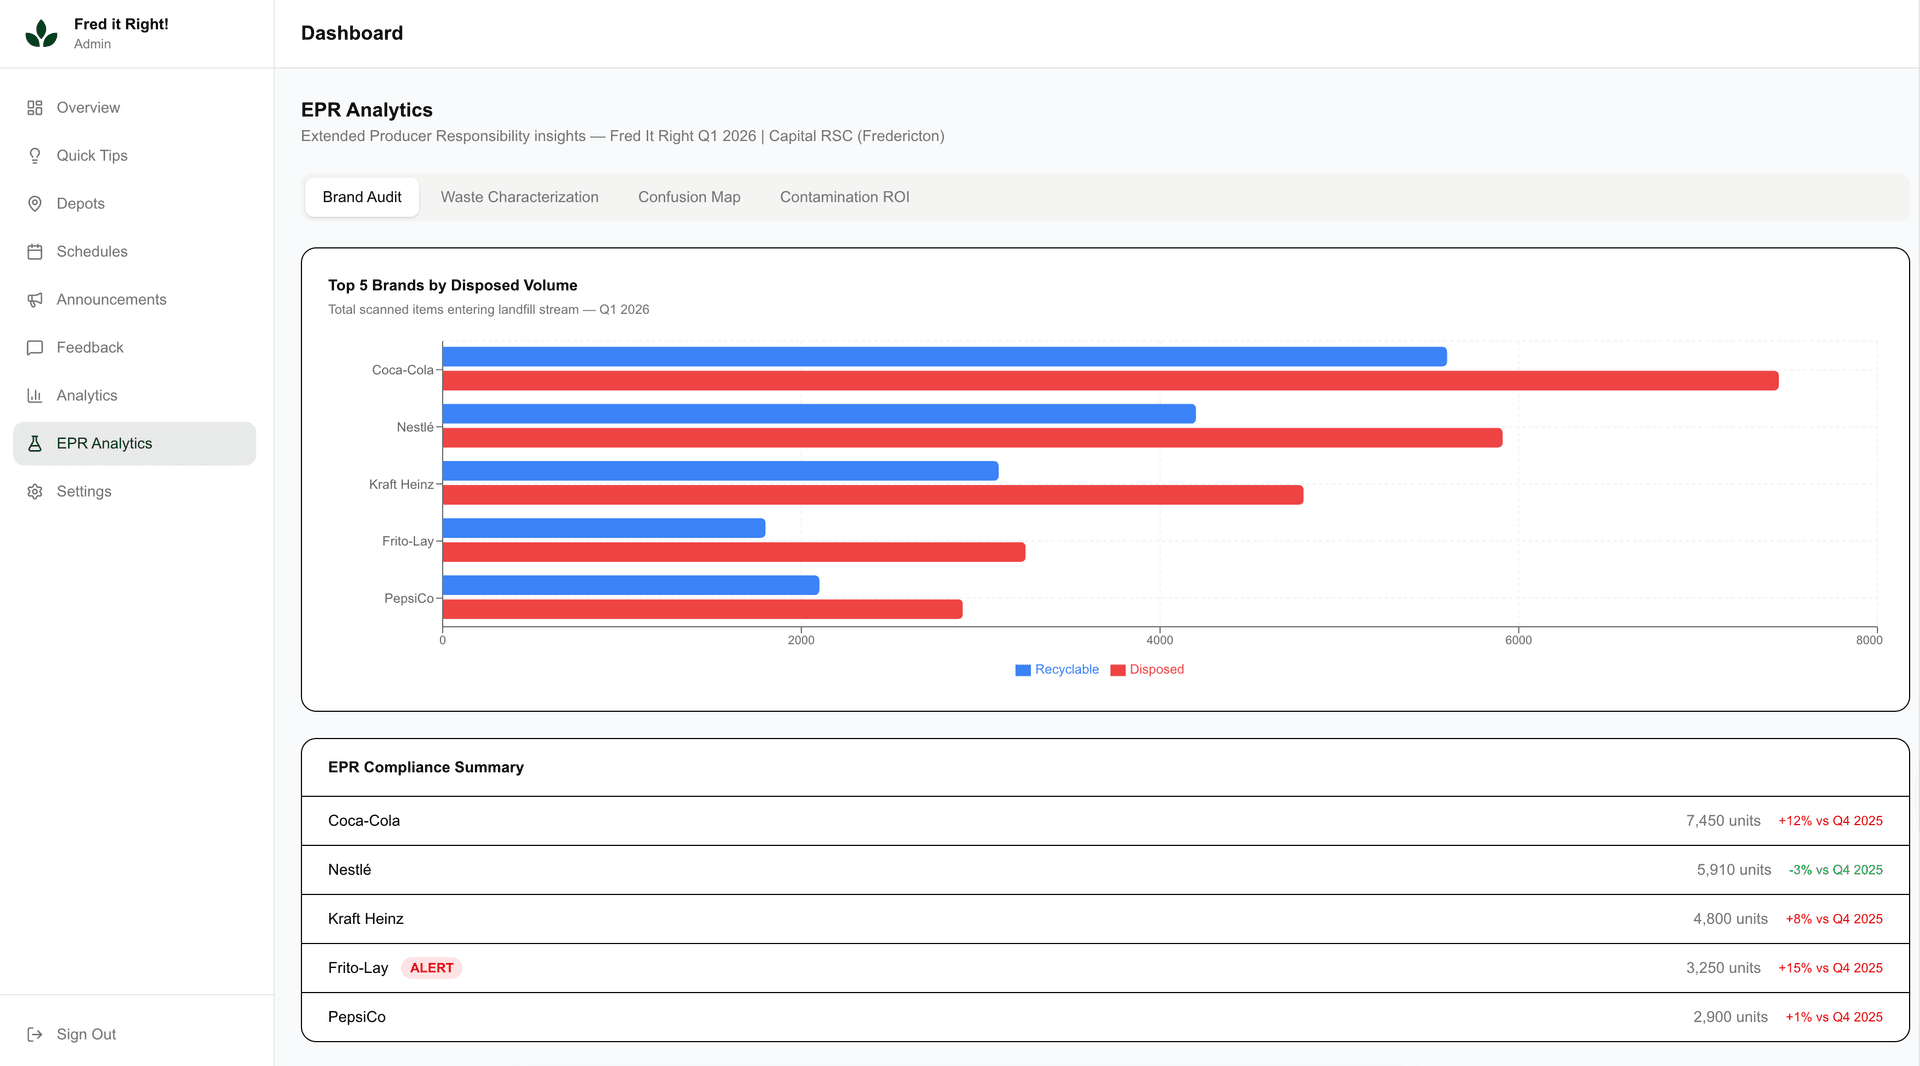
Task: Click Coca-Cola's blue recyclable bar
Action: click(945, 357)
